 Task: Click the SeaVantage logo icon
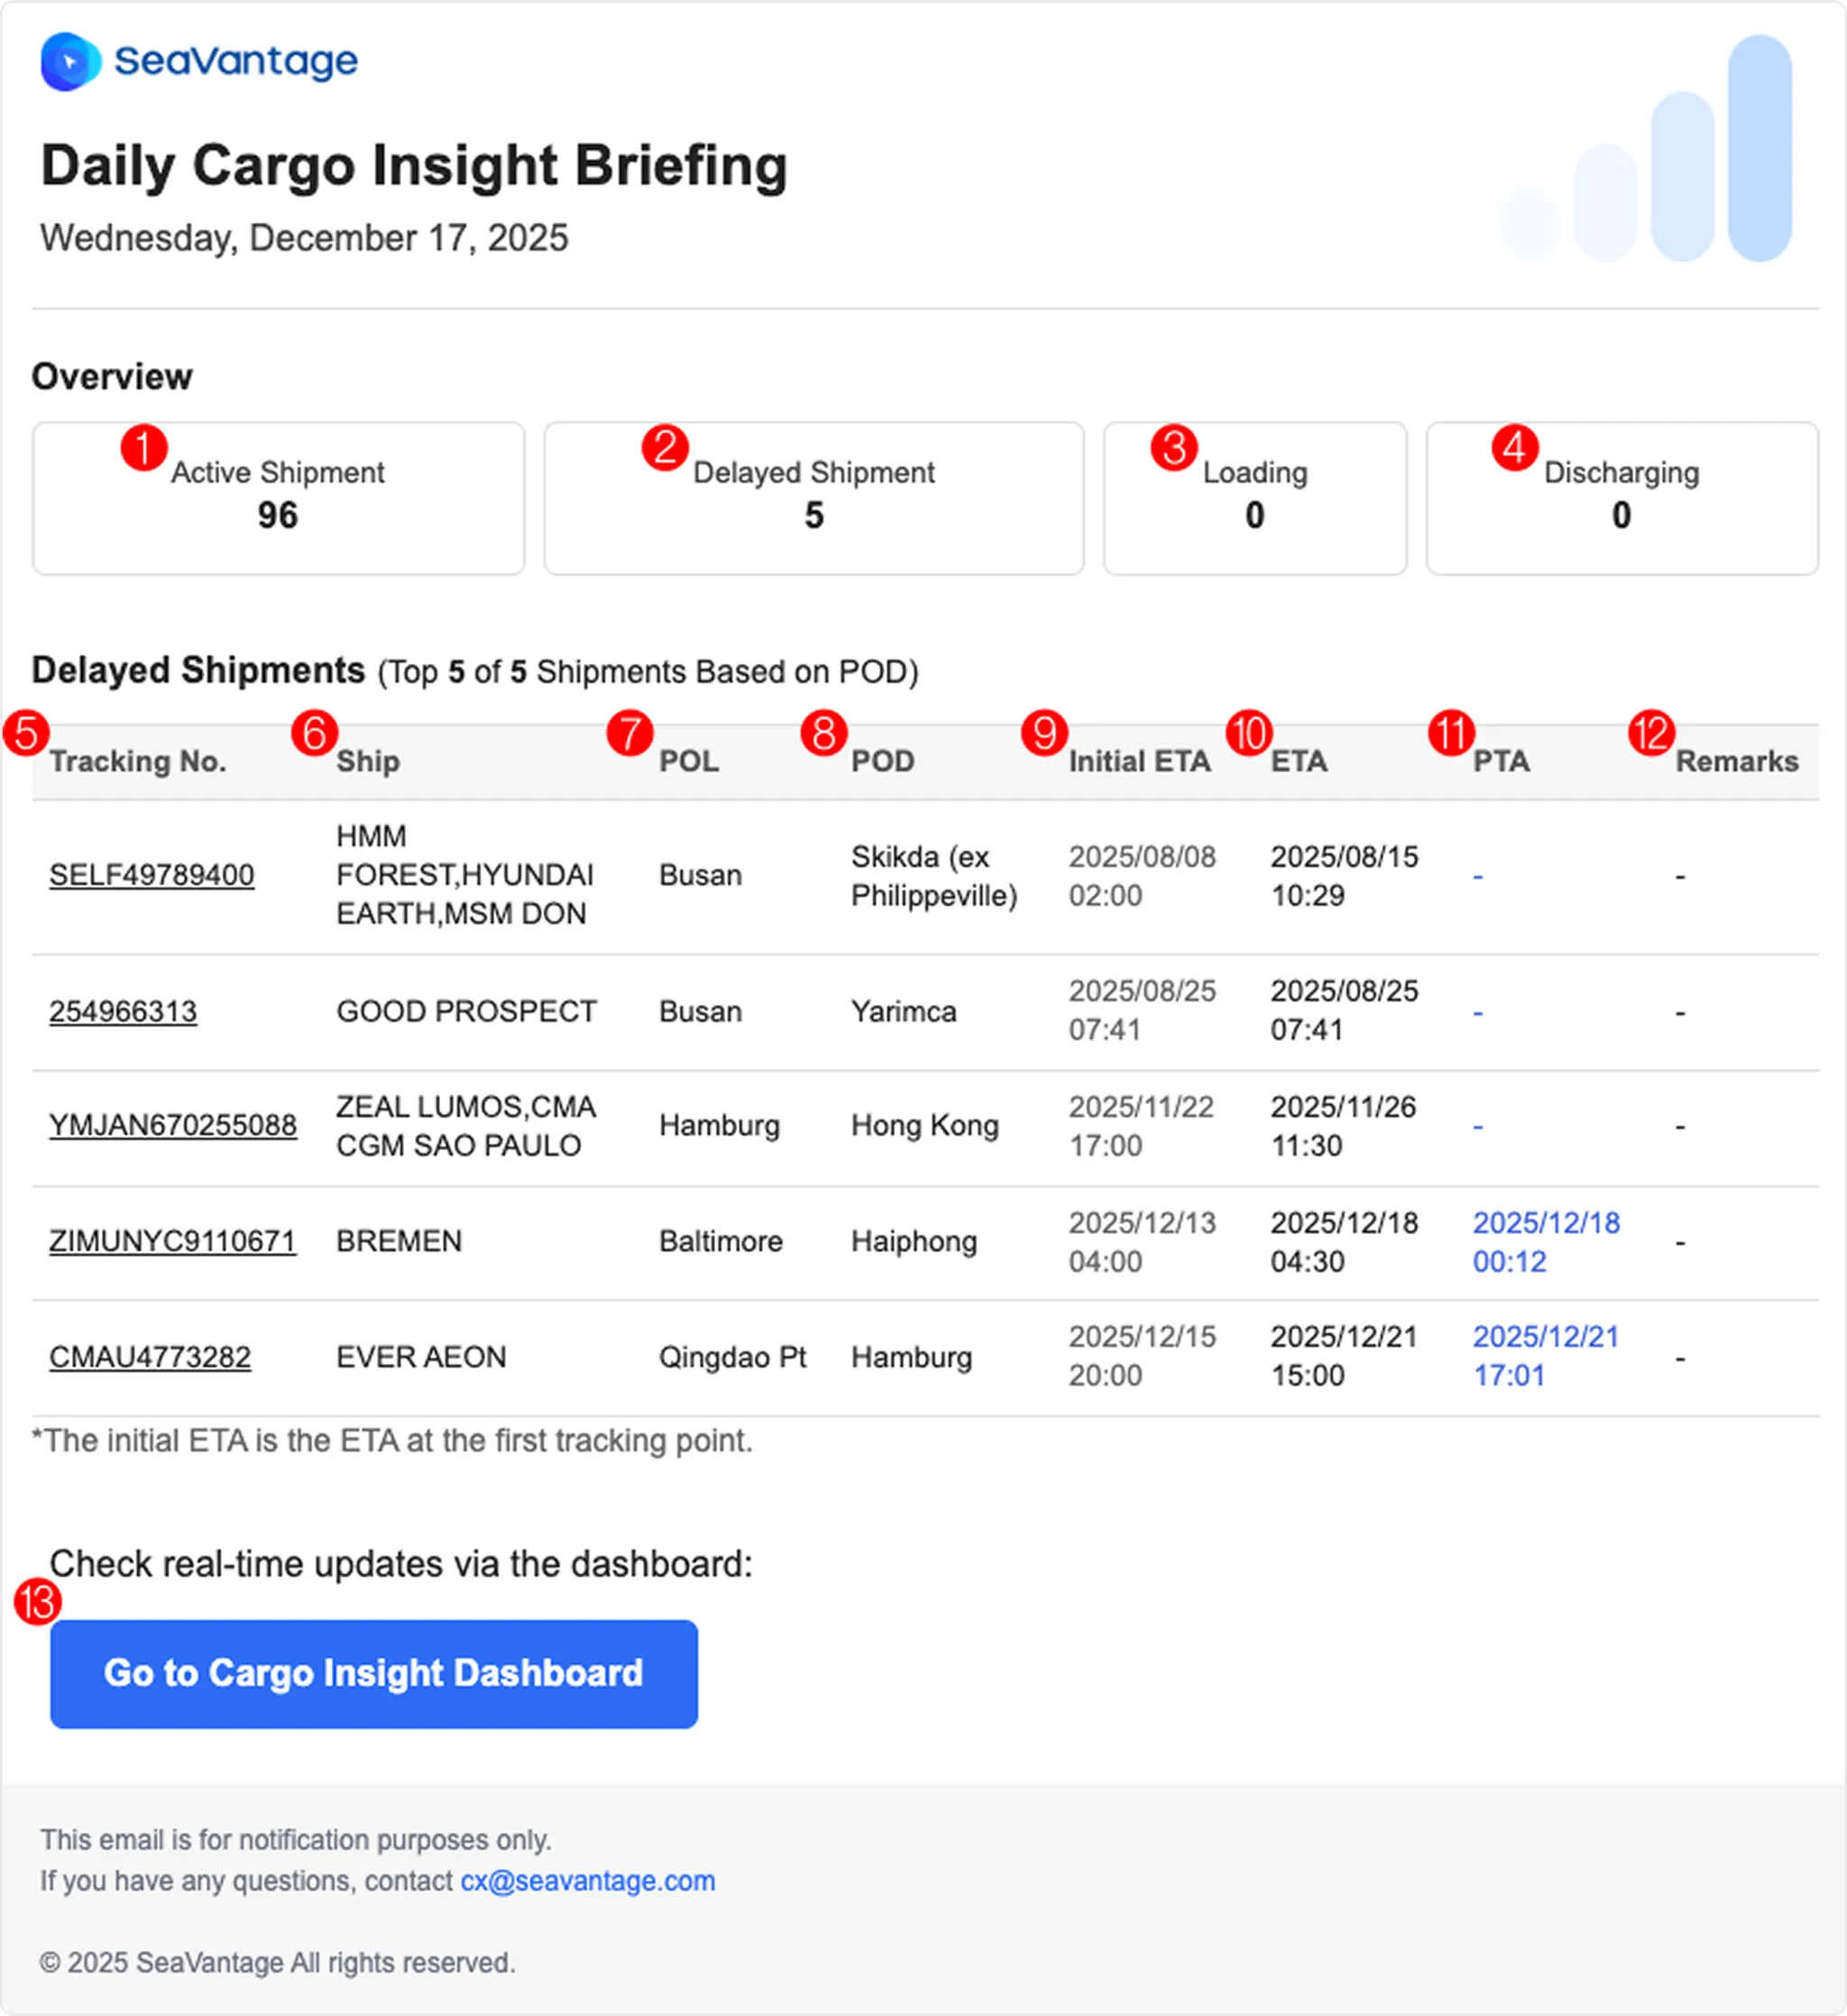(70, 62)
